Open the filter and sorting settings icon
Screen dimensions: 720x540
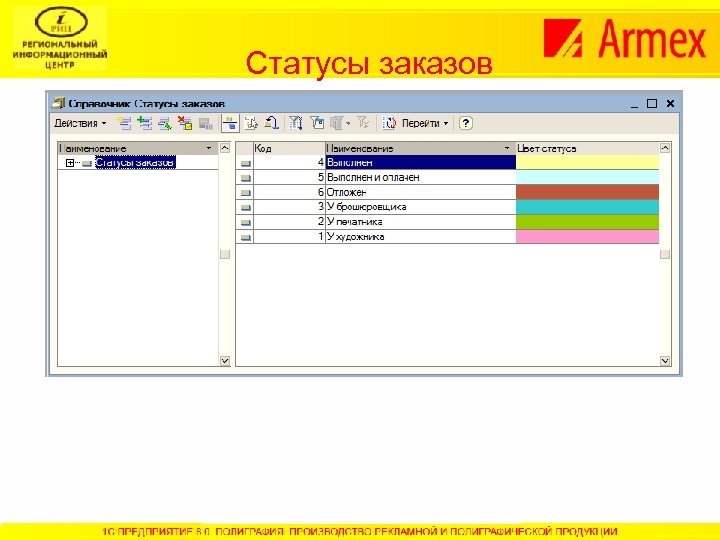pyautogui.click(x=295, y=123)
